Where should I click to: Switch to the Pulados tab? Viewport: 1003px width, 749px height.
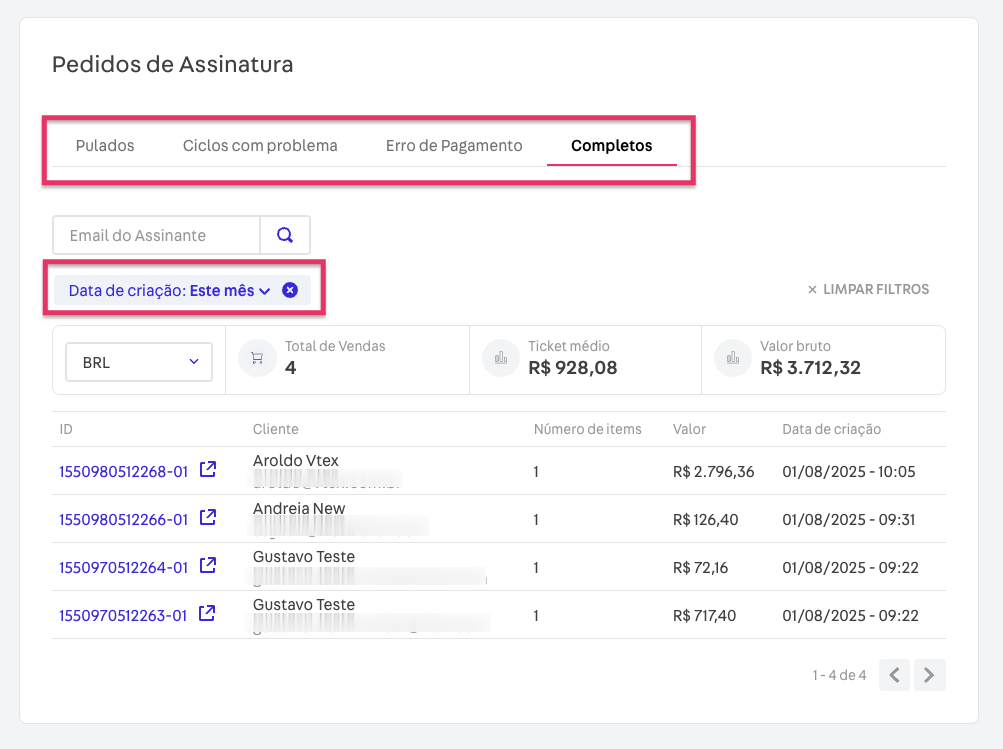pos(105,146)
